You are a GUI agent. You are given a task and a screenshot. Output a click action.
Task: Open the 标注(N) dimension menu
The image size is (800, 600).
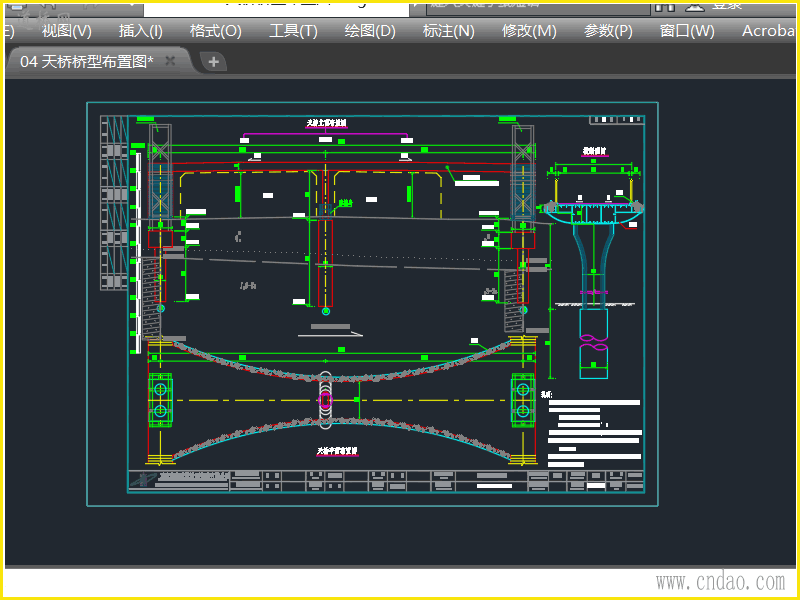[x=448, y=31]
